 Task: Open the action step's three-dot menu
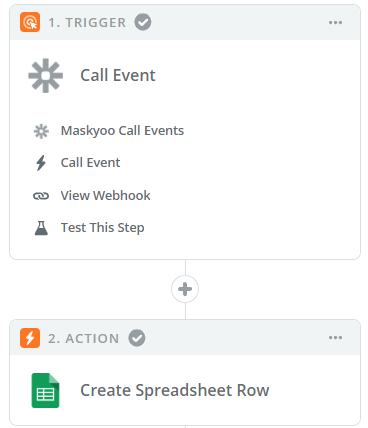(335, 338)
